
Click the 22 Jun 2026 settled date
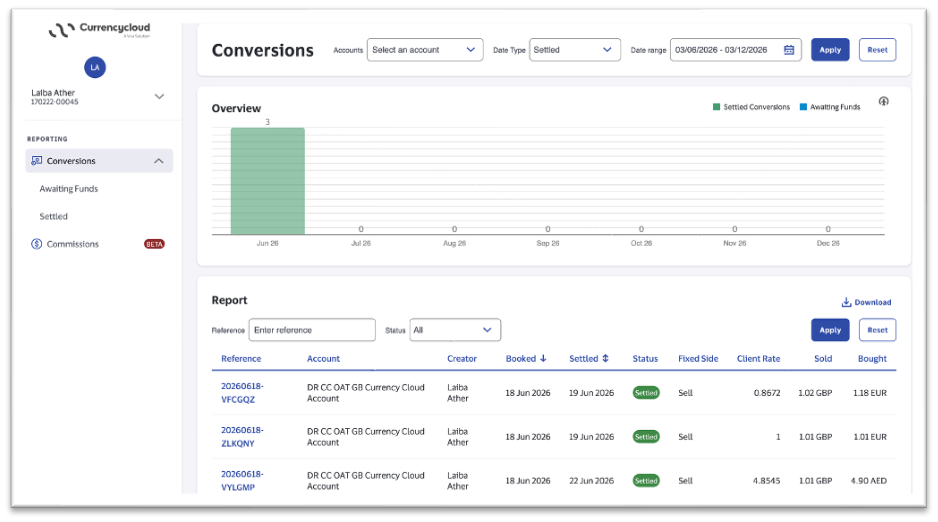point(591,481)
